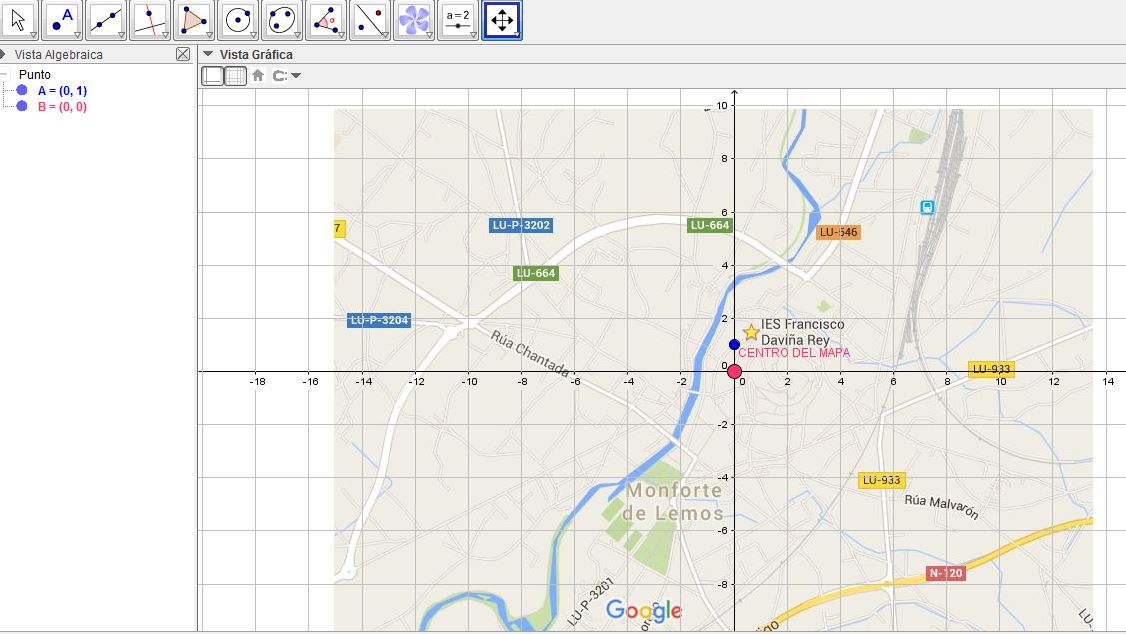Screen dimensions: 1126x634
Task: Toggle axes visibility in the style bar
Action: point(212,74)
